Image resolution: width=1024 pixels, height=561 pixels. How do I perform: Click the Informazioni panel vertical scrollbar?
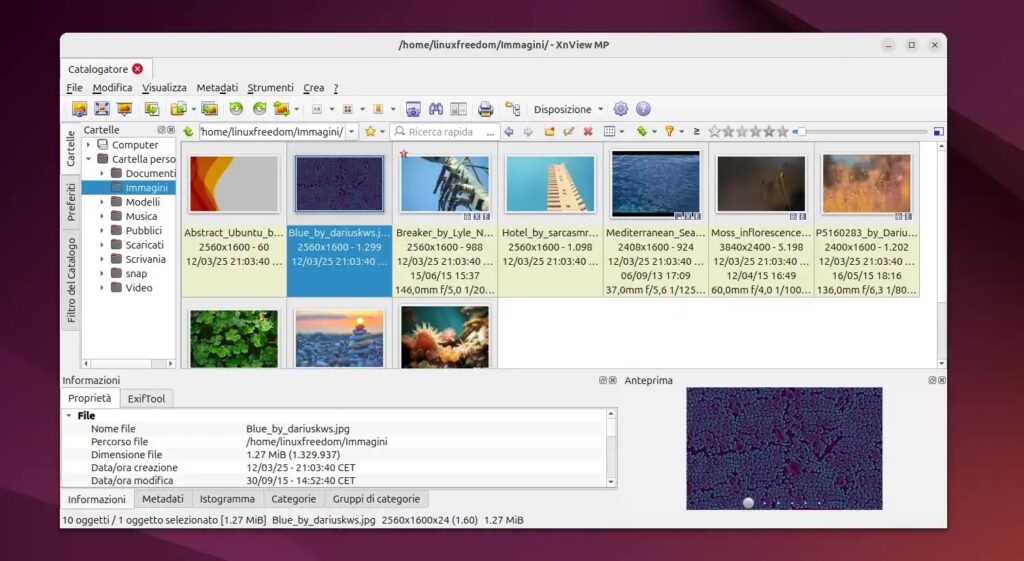coord(611,448)
